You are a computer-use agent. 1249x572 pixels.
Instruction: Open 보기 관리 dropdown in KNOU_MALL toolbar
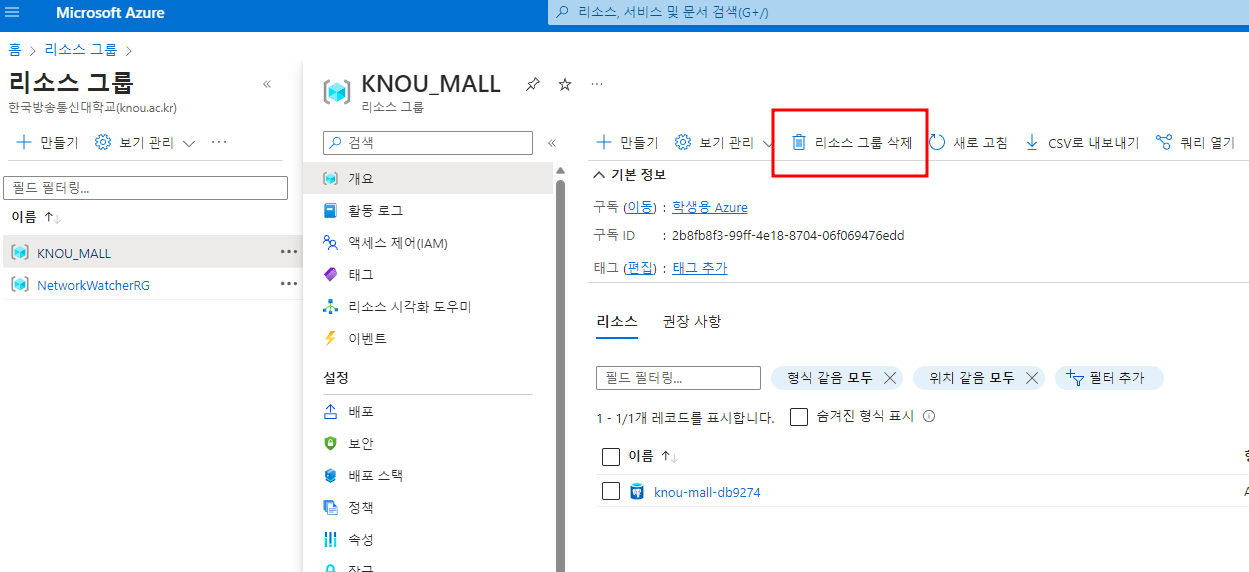(x=725, y=142)
